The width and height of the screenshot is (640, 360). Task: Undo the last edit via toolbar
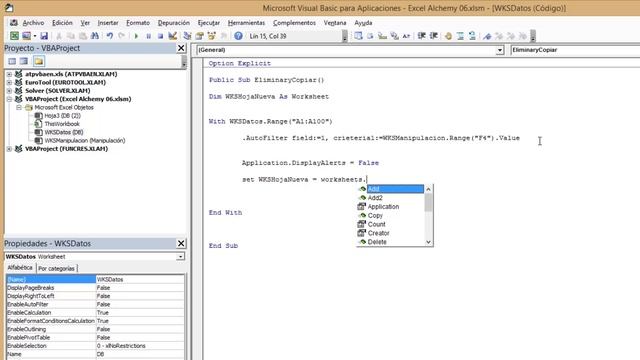click(x=110, y=36)
